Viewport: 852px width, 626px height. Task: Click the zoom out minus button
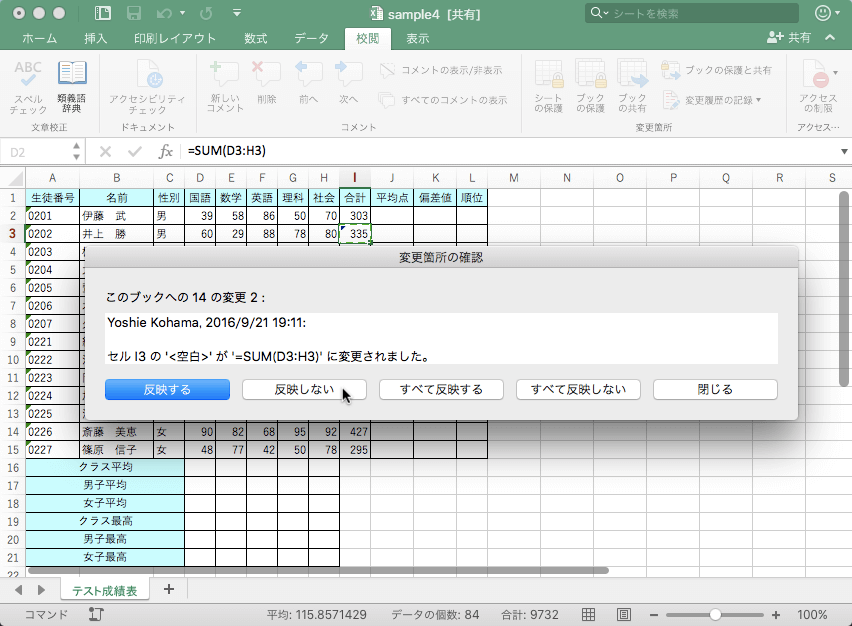tap(654, 615)
